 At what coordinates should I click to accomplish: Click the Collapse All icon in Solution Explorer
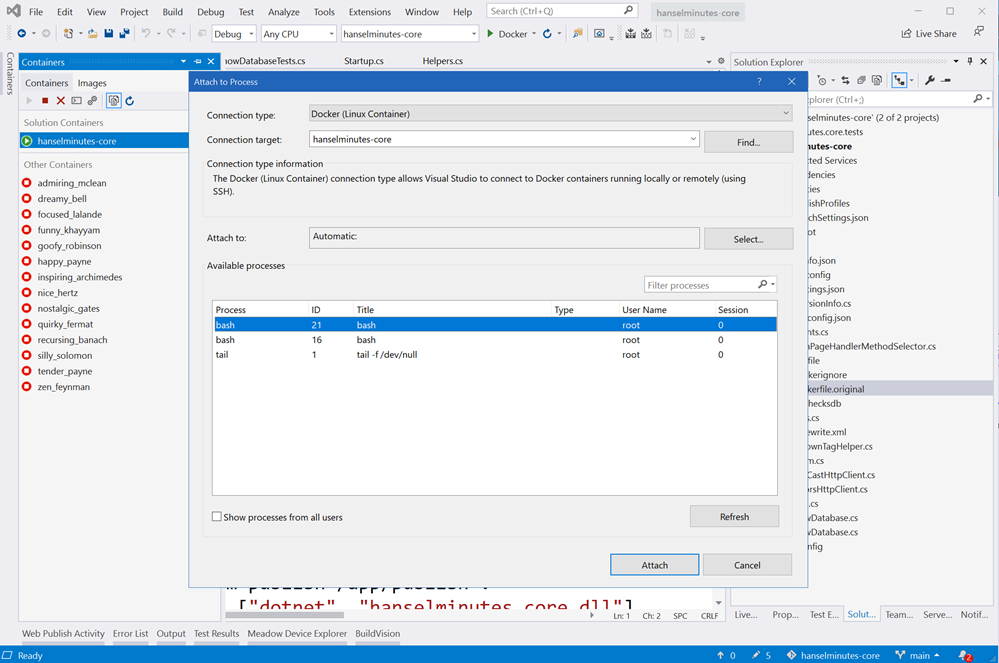(861, 80)
